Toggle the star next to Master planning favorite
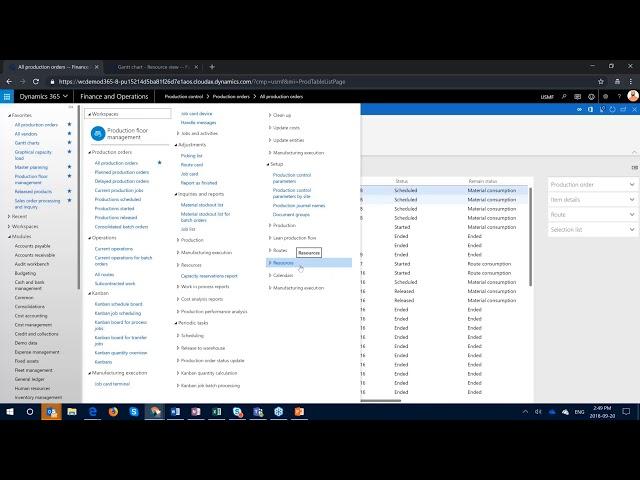The height and width of the screenshot is (480, 640). [x=69, y=167]
